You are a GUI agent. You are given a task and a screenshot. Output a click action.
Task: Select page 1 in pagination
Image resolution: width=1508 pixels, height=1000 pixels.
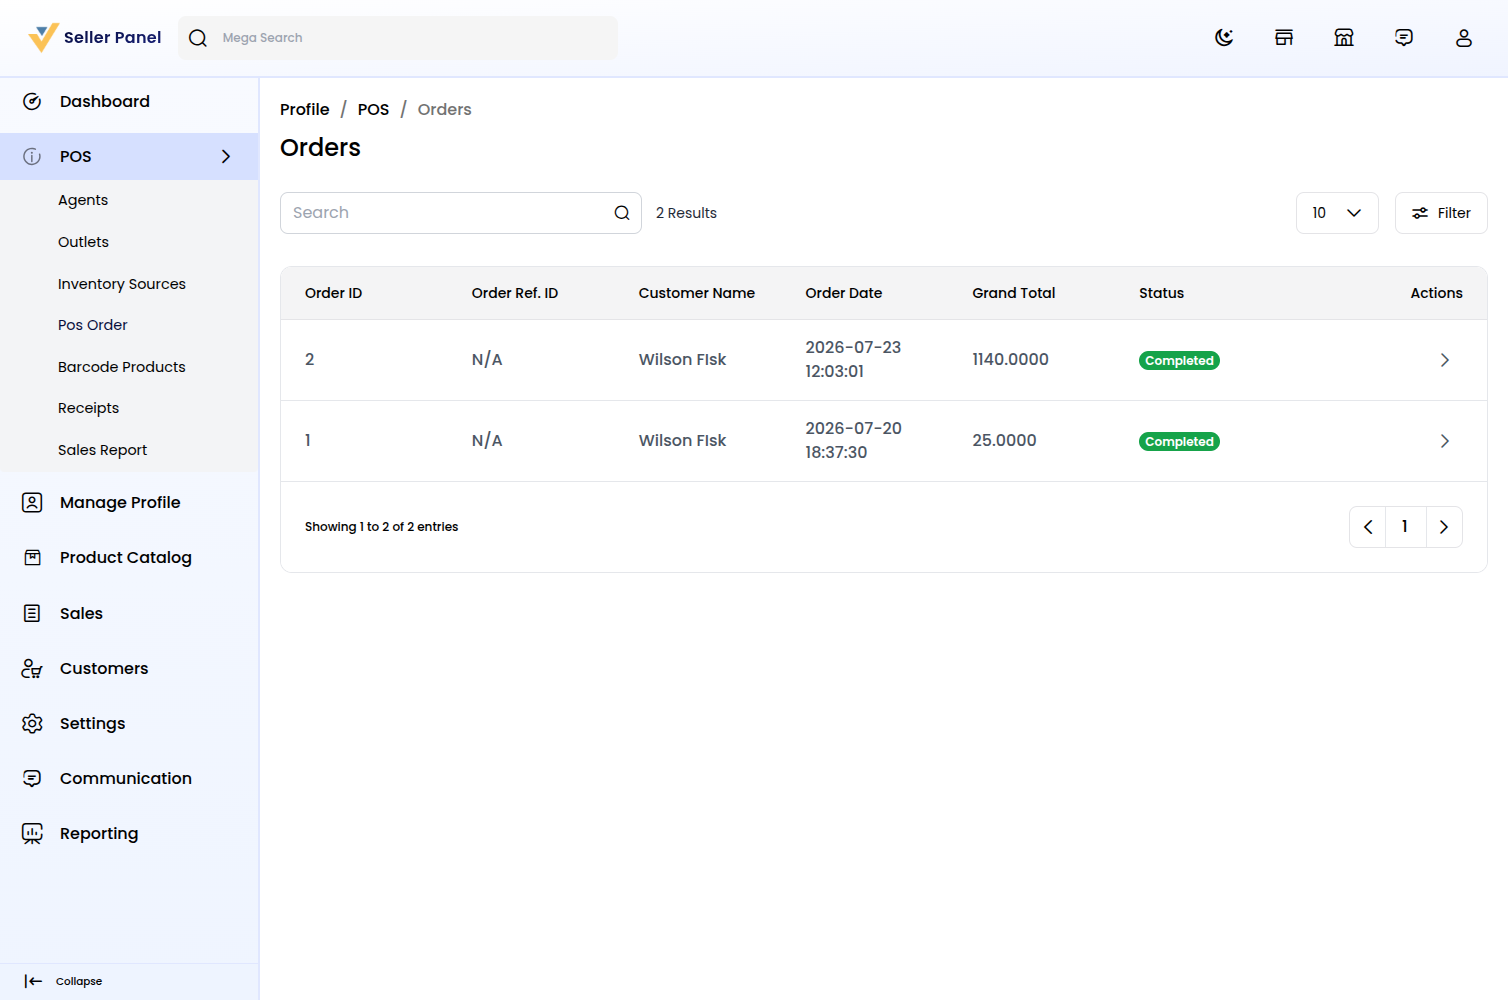pos(1405,527)
